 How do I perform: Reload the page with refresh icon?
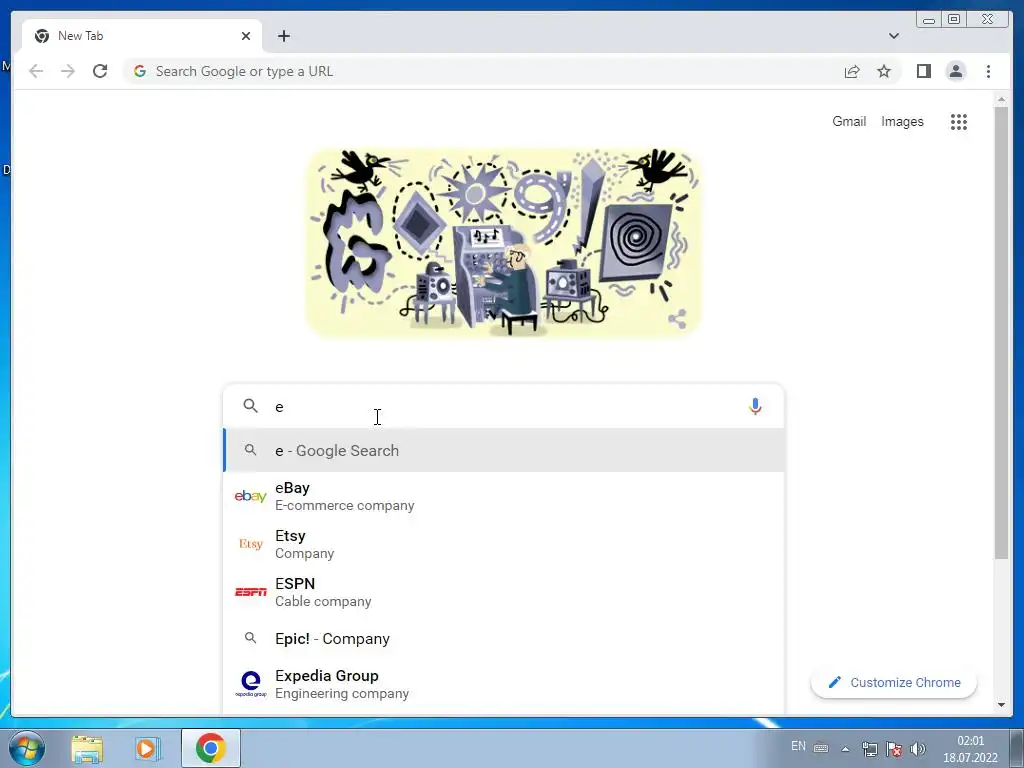click(100, 71)
